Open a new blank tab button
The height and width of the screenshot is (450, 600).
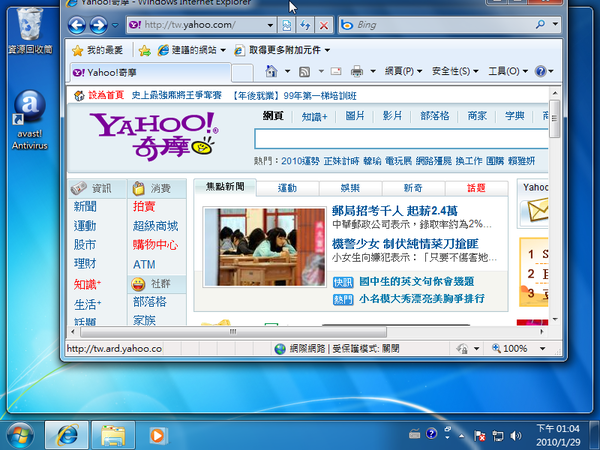(243, 73)
